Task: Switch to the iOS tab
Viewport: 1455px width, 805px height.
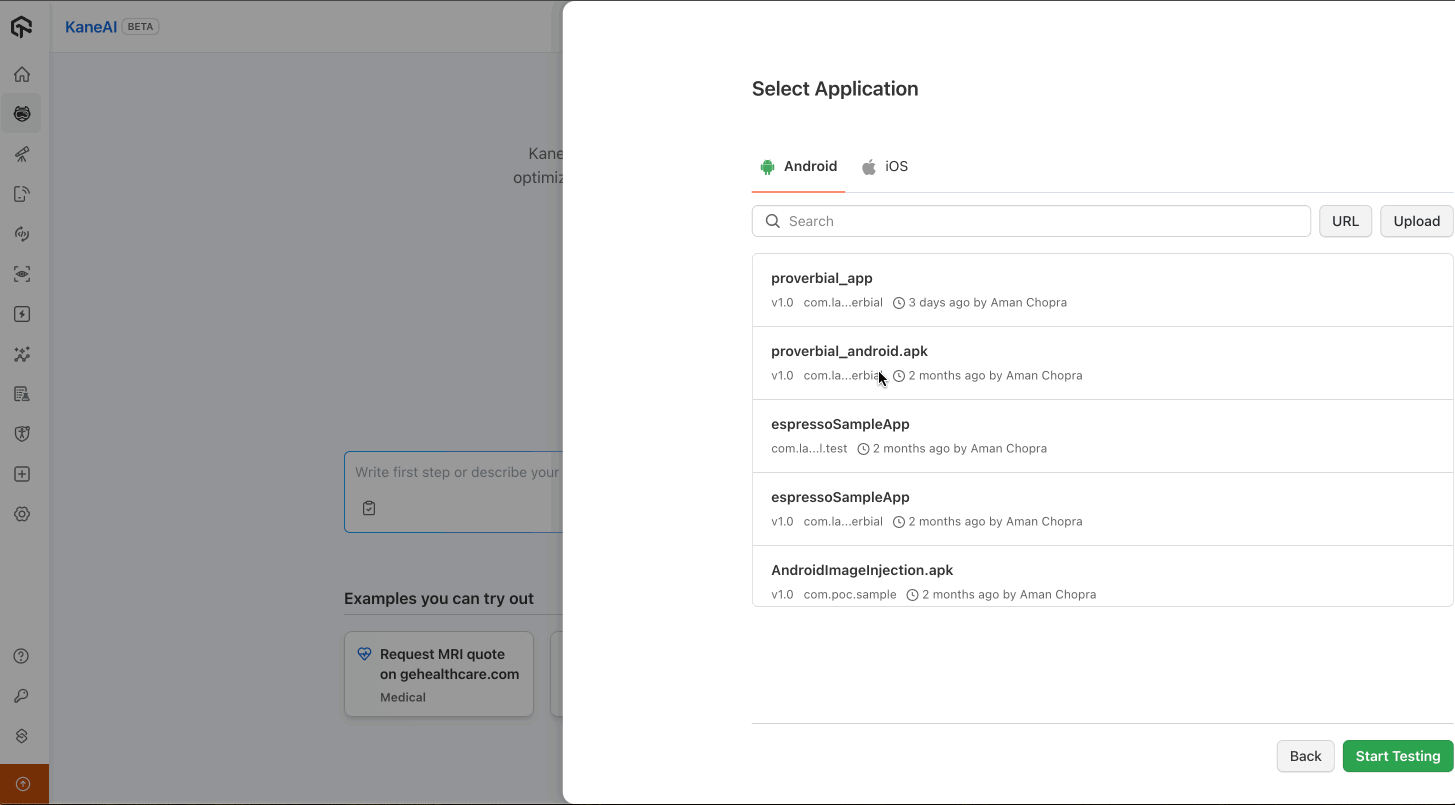Action: tap(885, 167)
